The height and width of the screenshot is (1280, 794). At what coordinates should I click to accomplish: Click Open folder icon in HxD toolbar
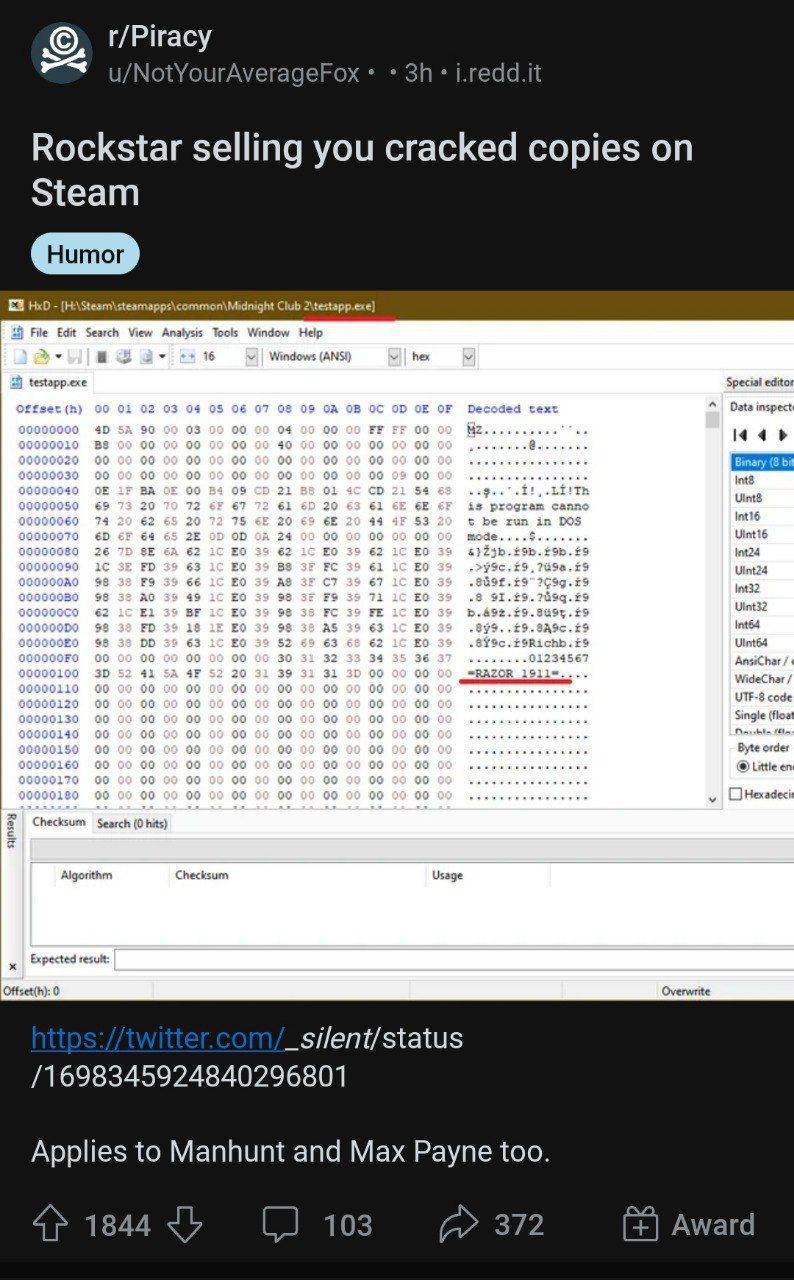(x=41, y=357)
